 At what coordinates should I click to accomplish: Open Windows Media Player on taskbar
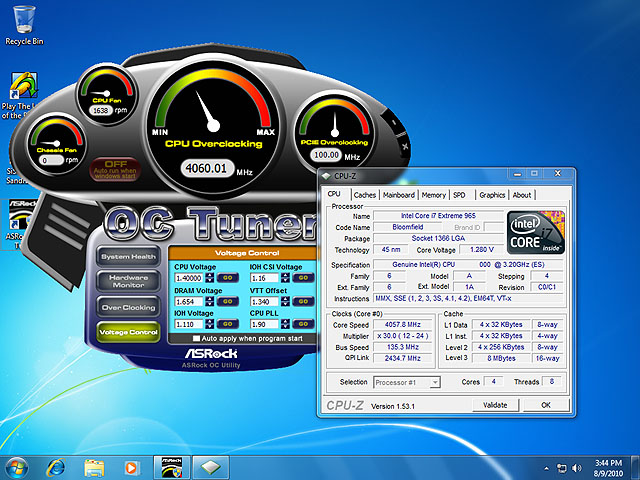pos(131,468)
